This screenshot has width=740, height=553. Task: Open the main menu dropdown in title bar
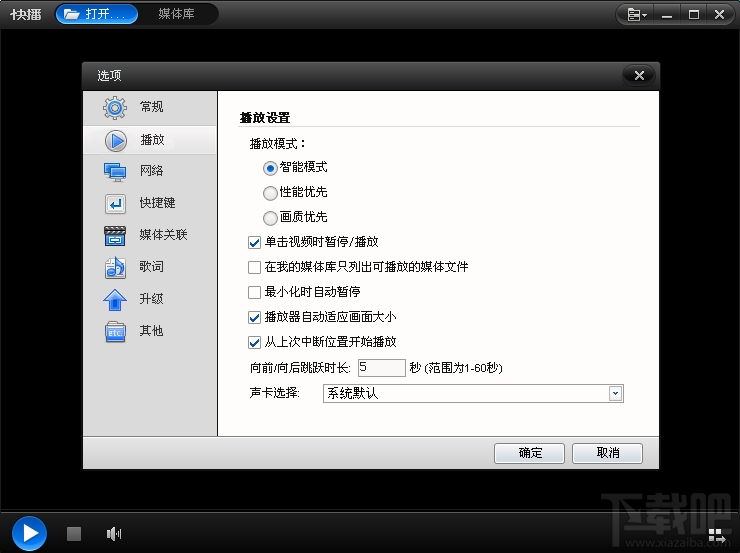tap(636, 15)
